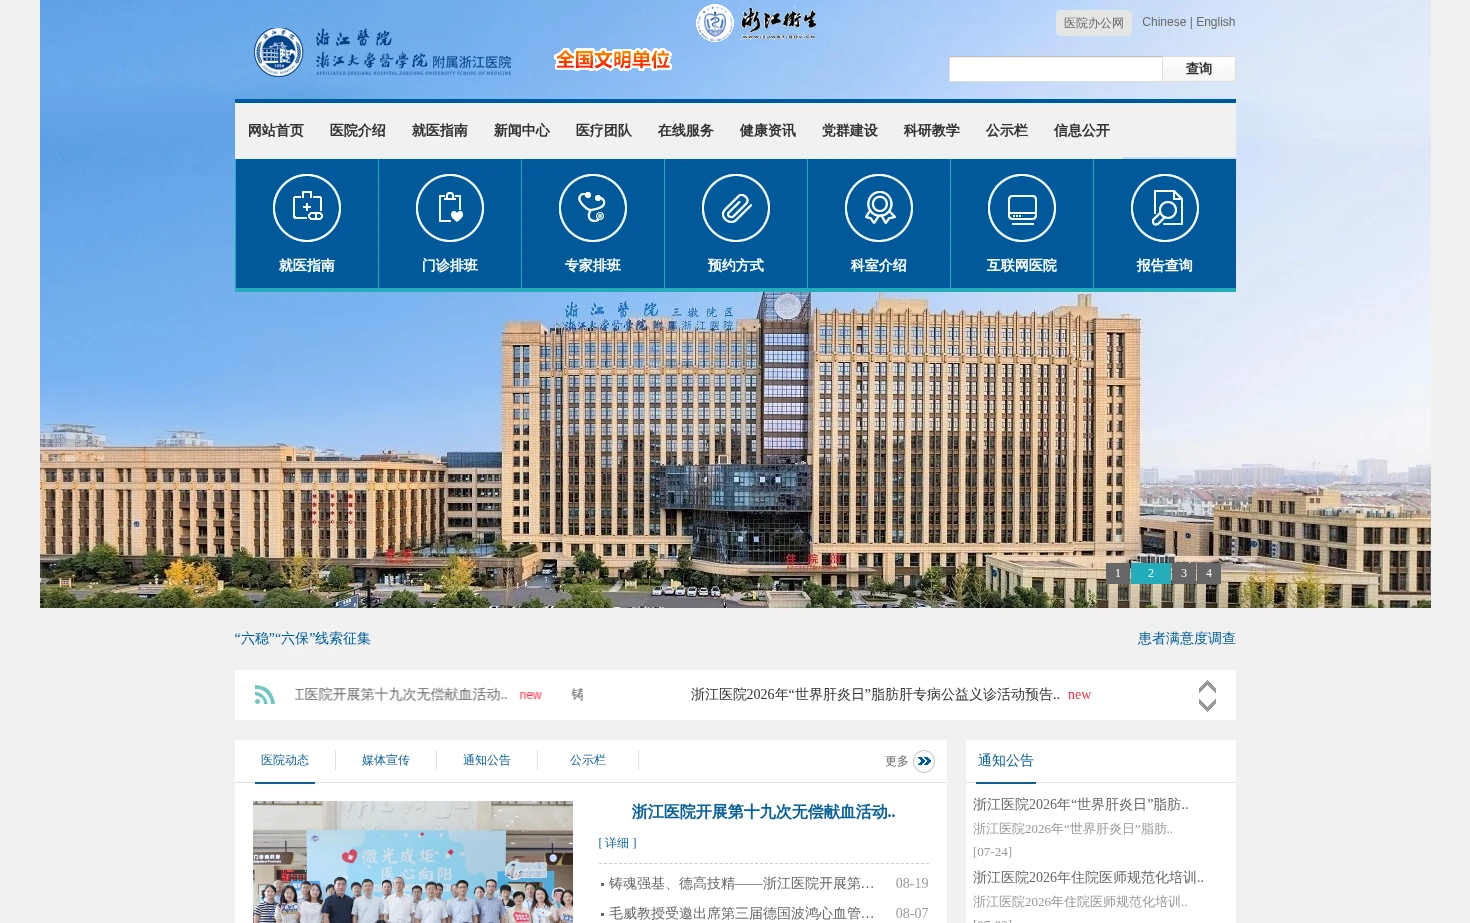The width and height of the screenshot is (1470, 923).
Task: Show banner slide 1
Action: pyautogui.click(x=1118, y=573)
